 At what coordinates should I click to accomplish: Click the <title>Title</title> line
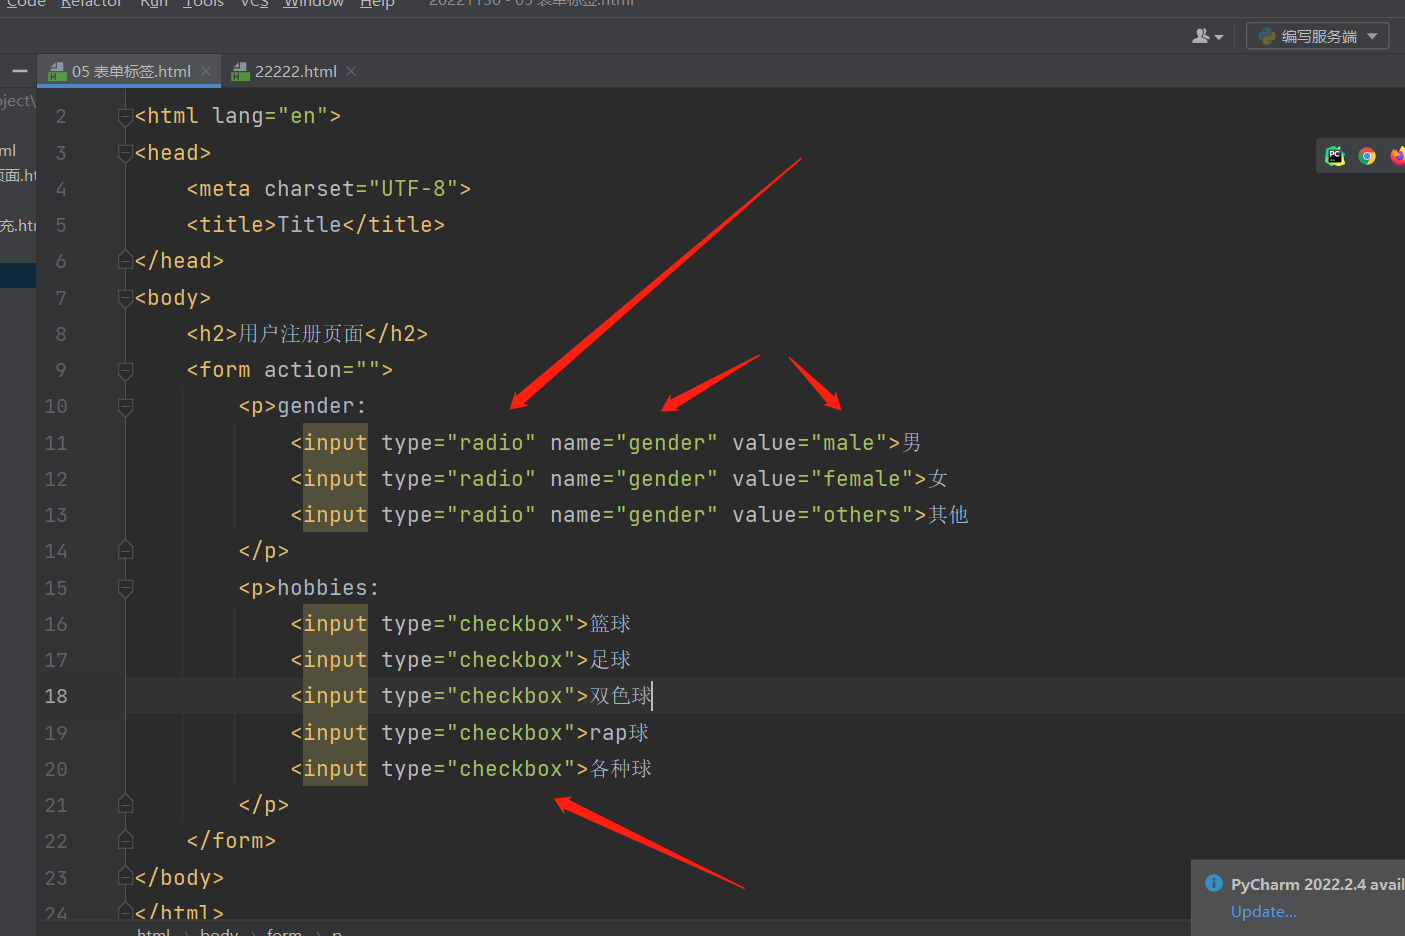click(x=316, y=225)
